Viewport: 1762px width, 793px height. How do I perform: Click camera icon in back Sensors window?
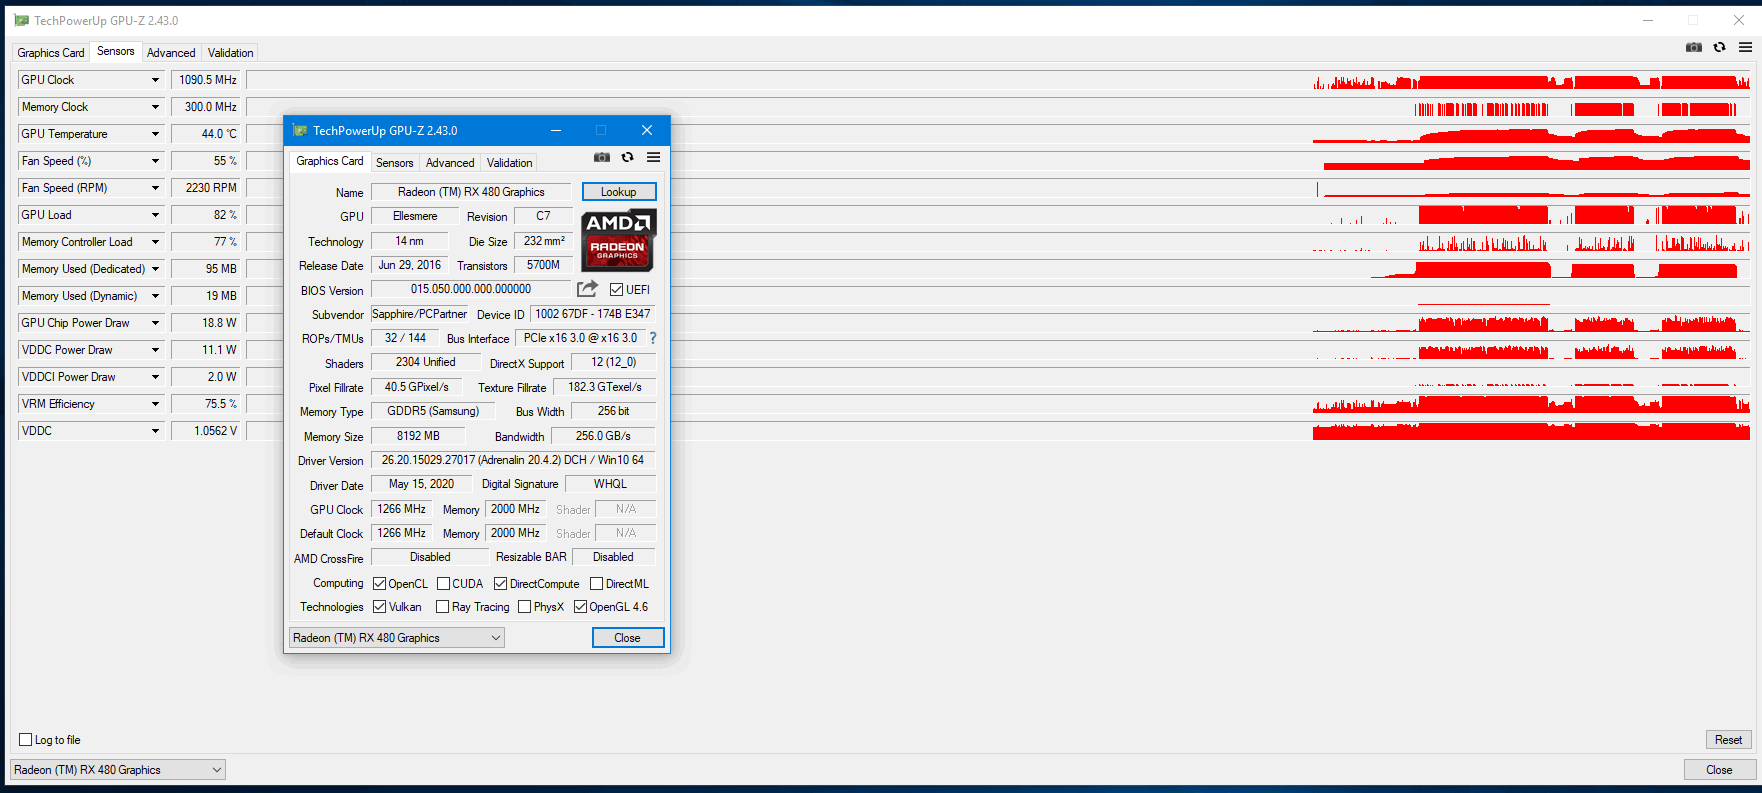1694,47
